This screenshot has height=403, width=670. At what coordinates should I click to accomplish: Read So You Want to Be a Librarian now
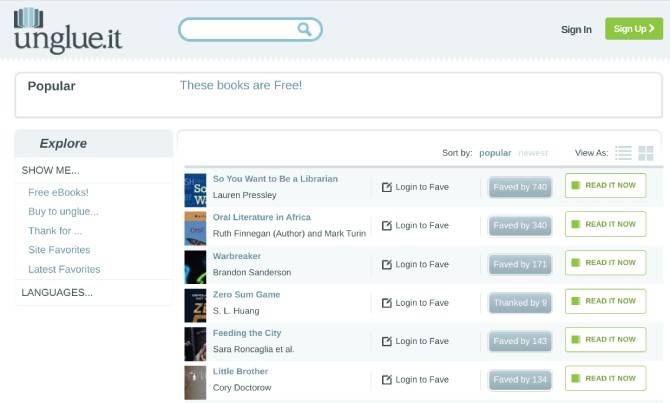(x=605, y=185)
